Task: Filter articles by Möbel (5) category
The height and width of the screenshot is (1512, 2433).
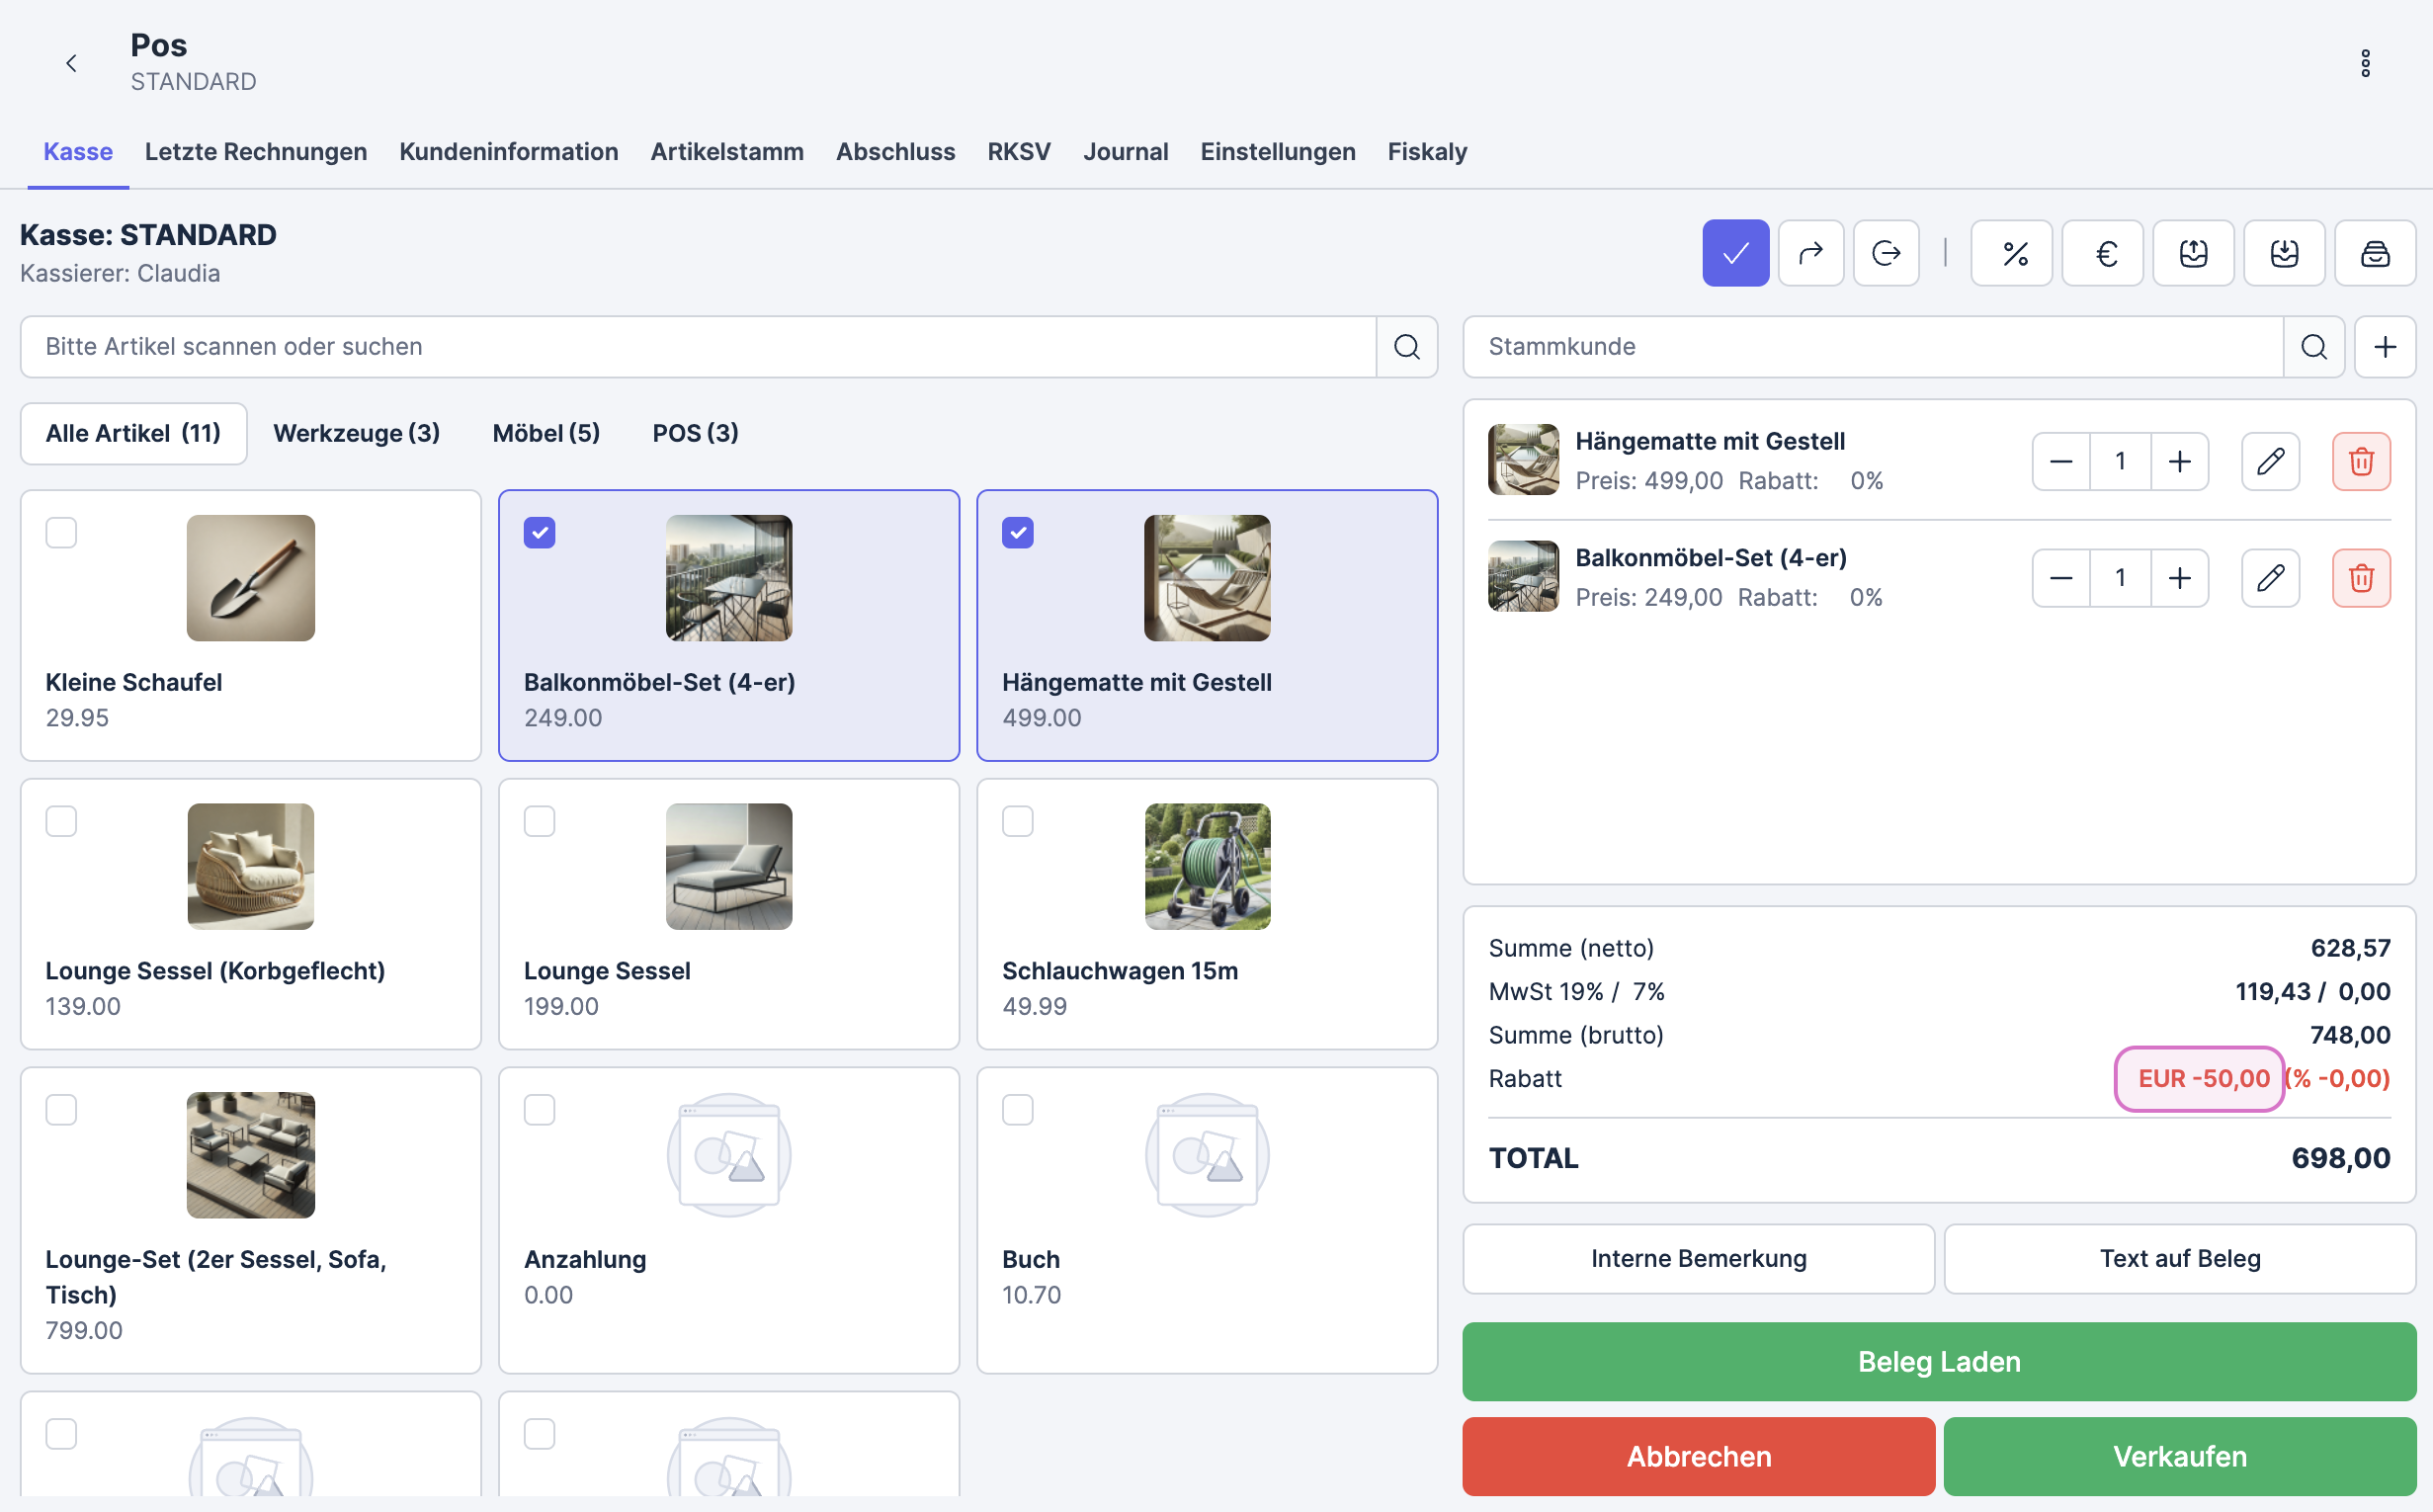Action: (x=546, y=433)
